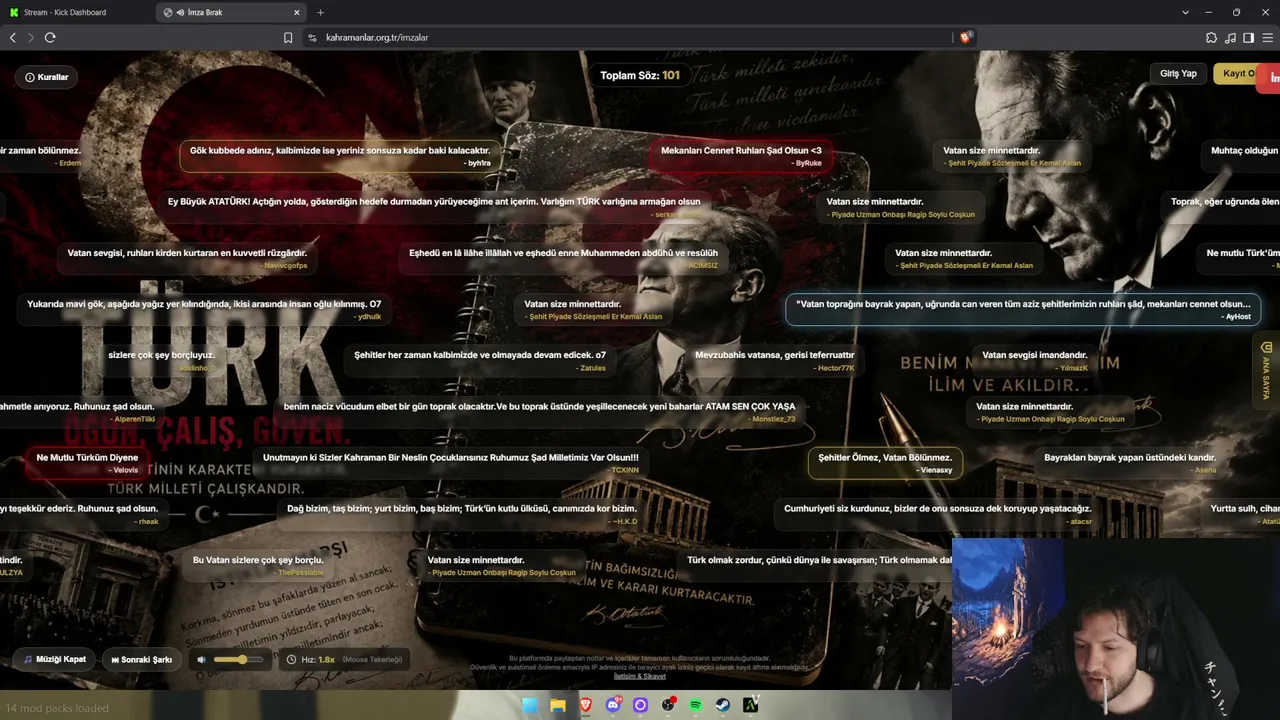Screen dimensions: 1280x720
Task: Open the browser hamburger menu
Action: pyautogui.click(x=1267, y=37)
